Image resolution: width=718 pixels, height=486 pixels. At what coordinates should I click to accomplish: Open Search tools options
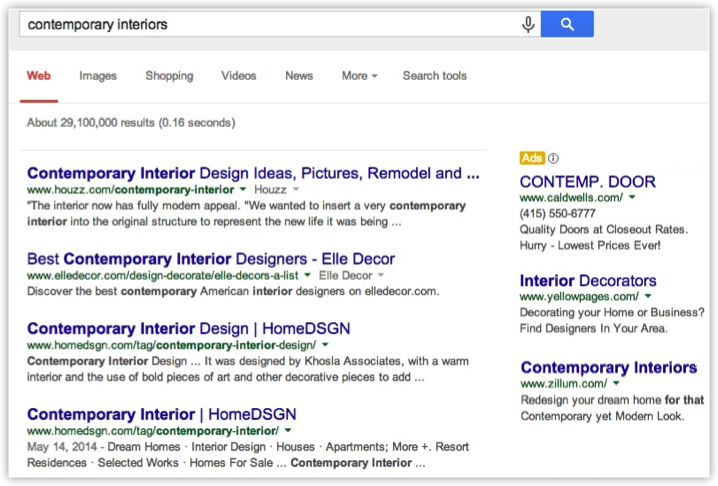tap(434, 76)
